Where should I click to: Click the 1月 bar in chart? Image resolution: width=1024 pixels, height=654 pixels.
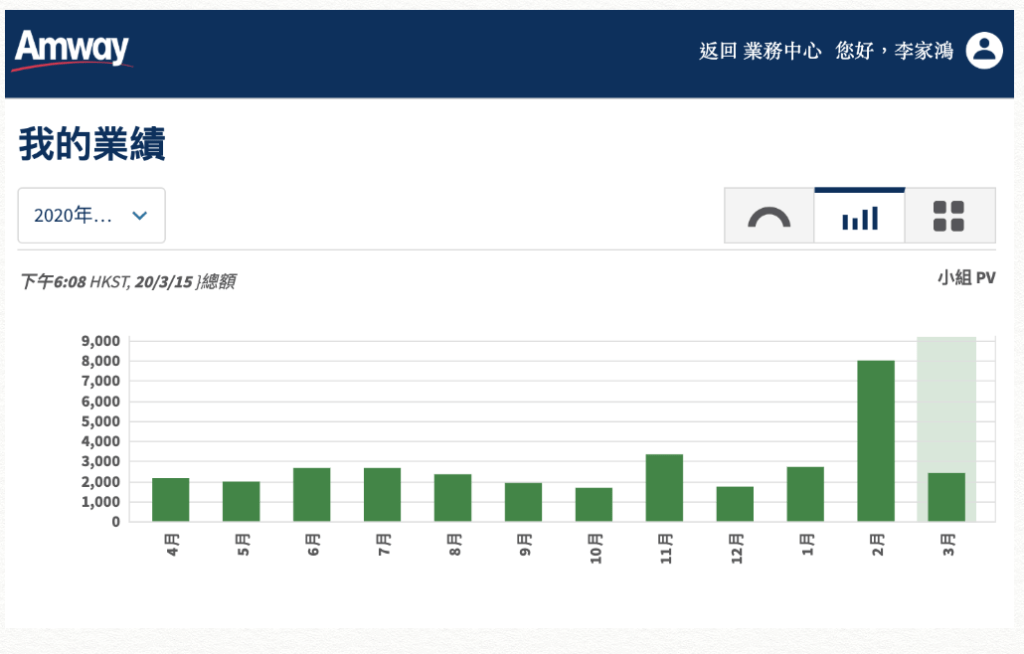coord(805,494)
